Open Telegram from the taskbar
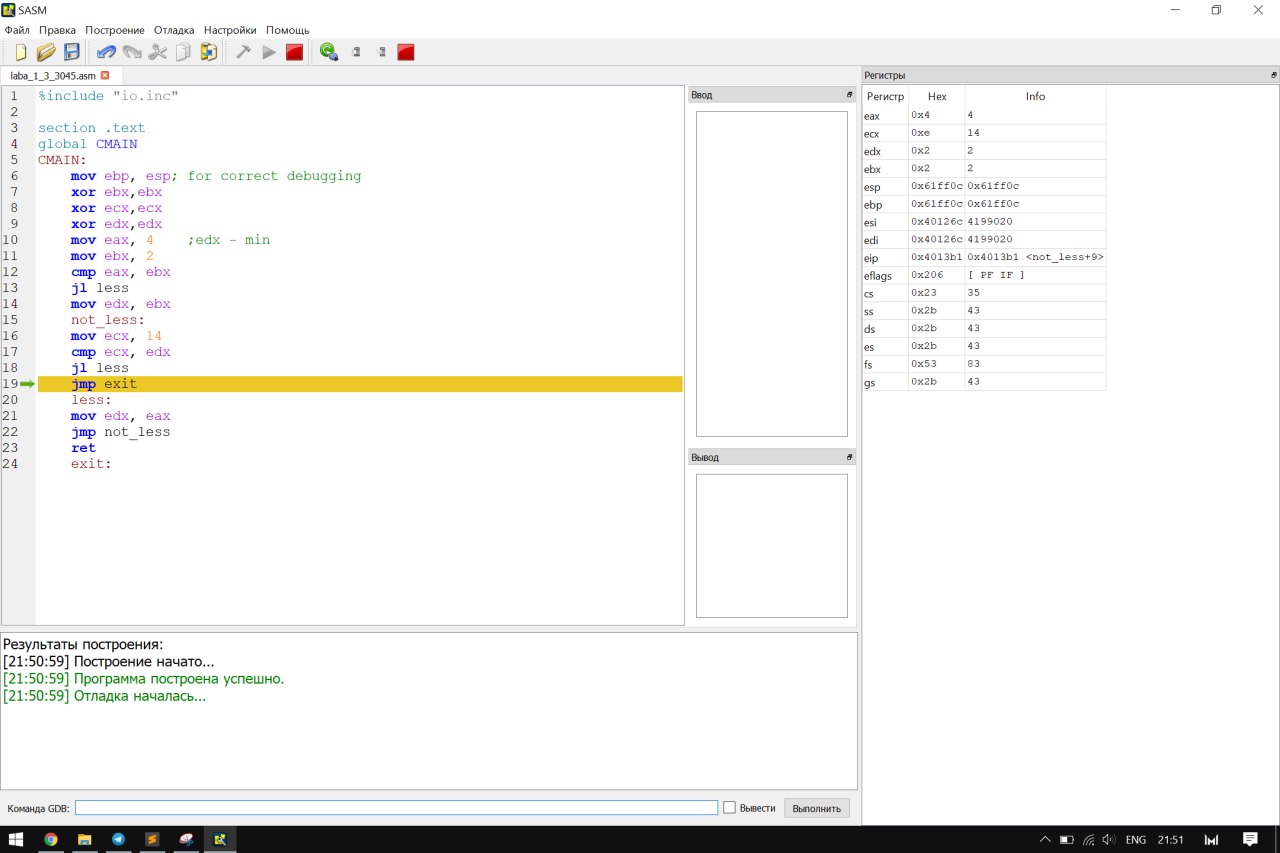 [119, 839]
